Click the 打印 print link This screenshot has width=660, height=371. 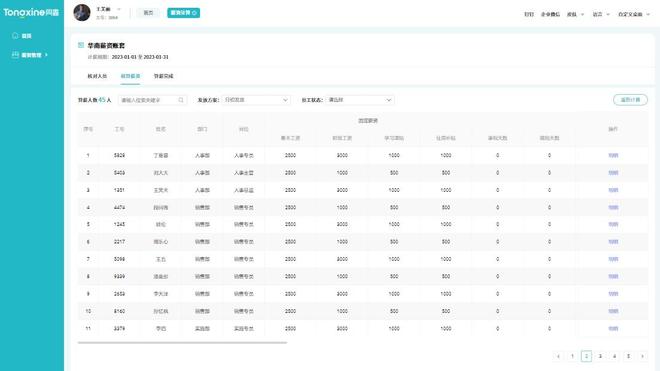[529, 14]
